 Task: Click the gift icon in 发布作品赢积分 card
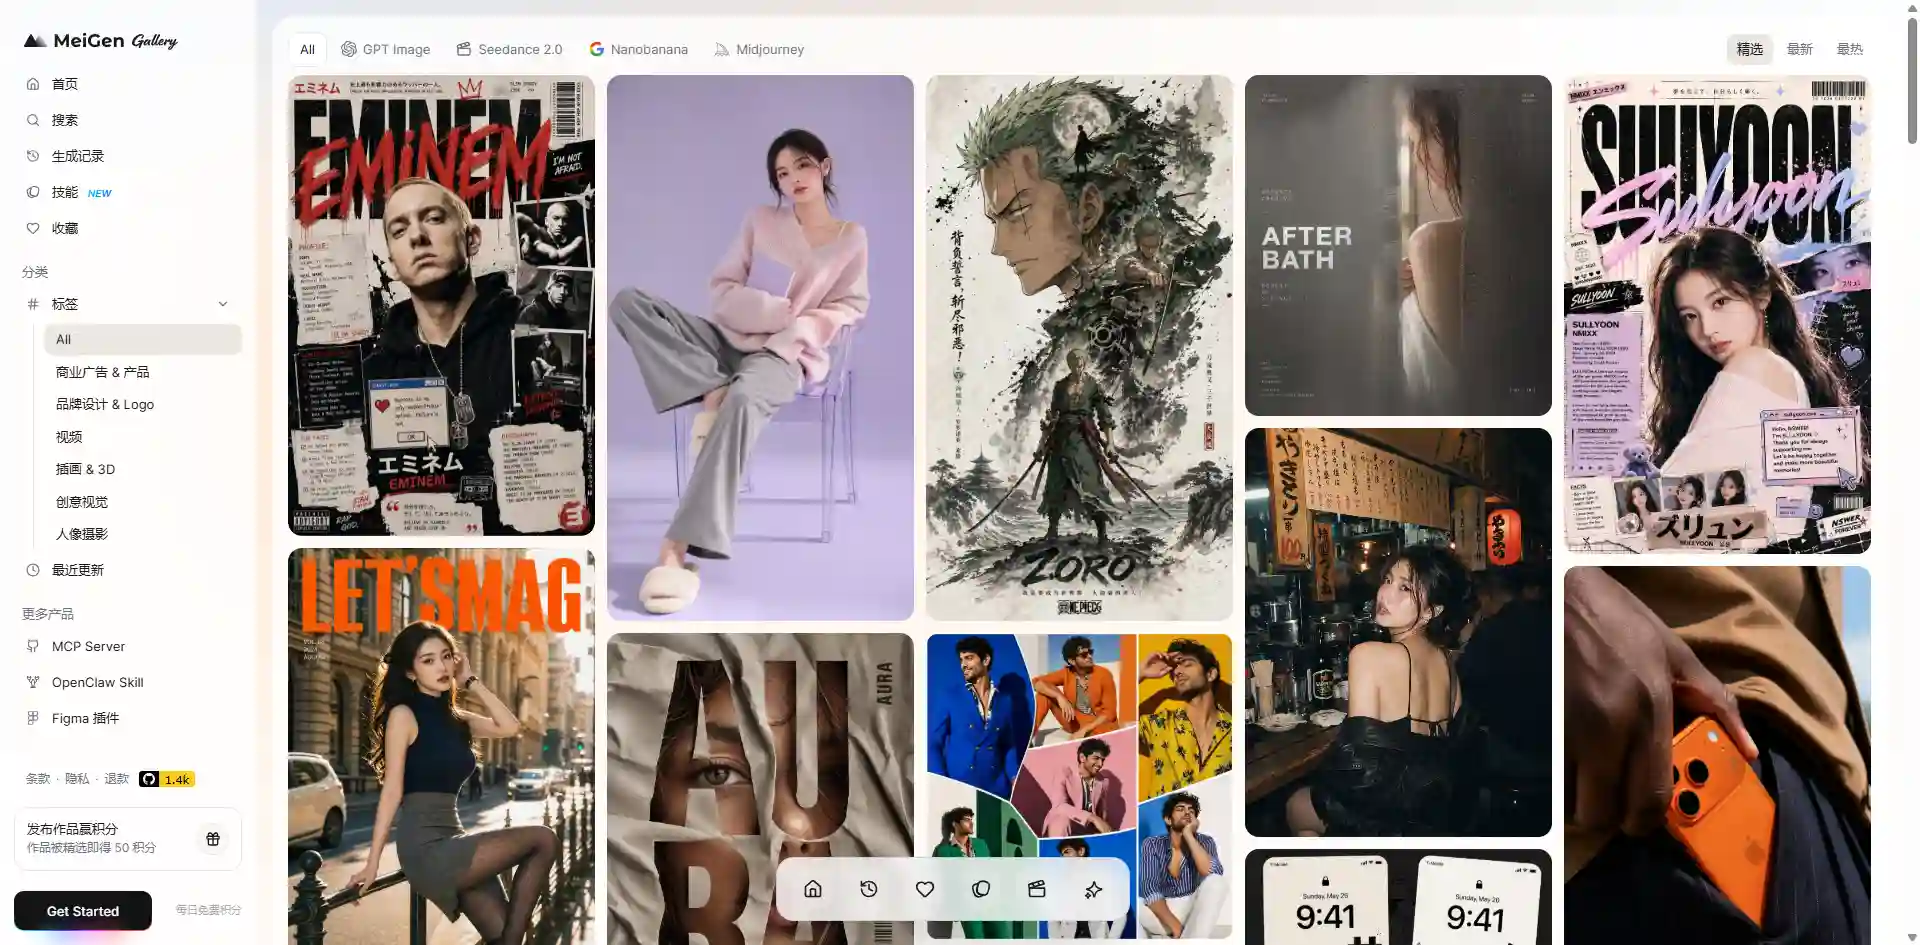pyautogui.click(x=213, y=839)
